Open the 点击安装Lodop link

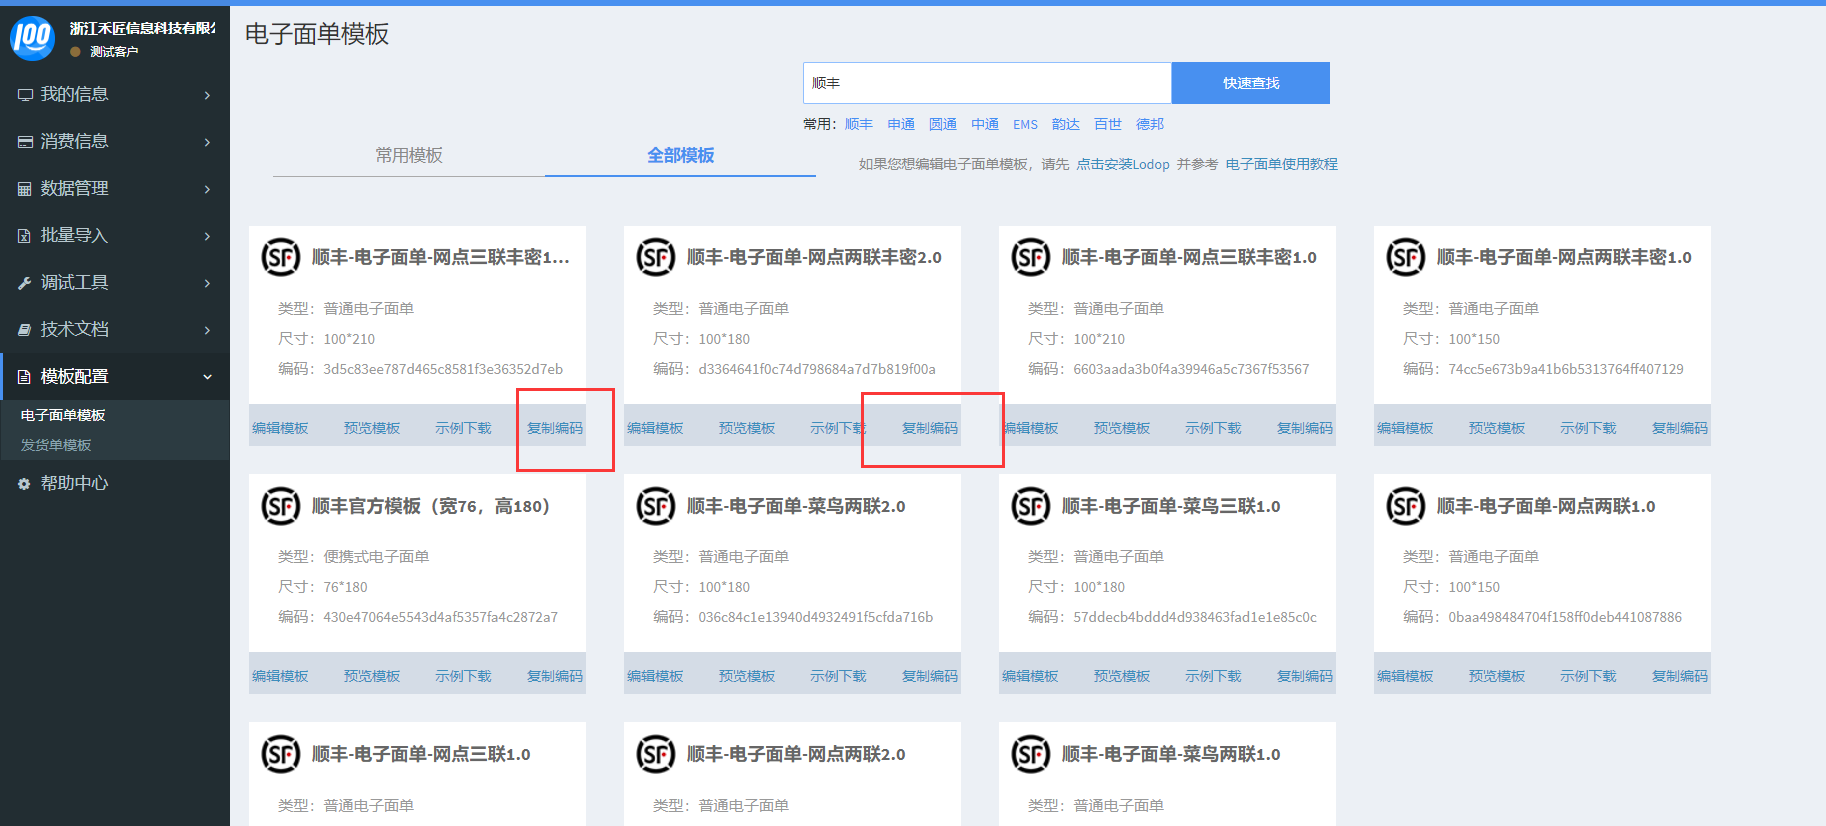pos(1122,164)
